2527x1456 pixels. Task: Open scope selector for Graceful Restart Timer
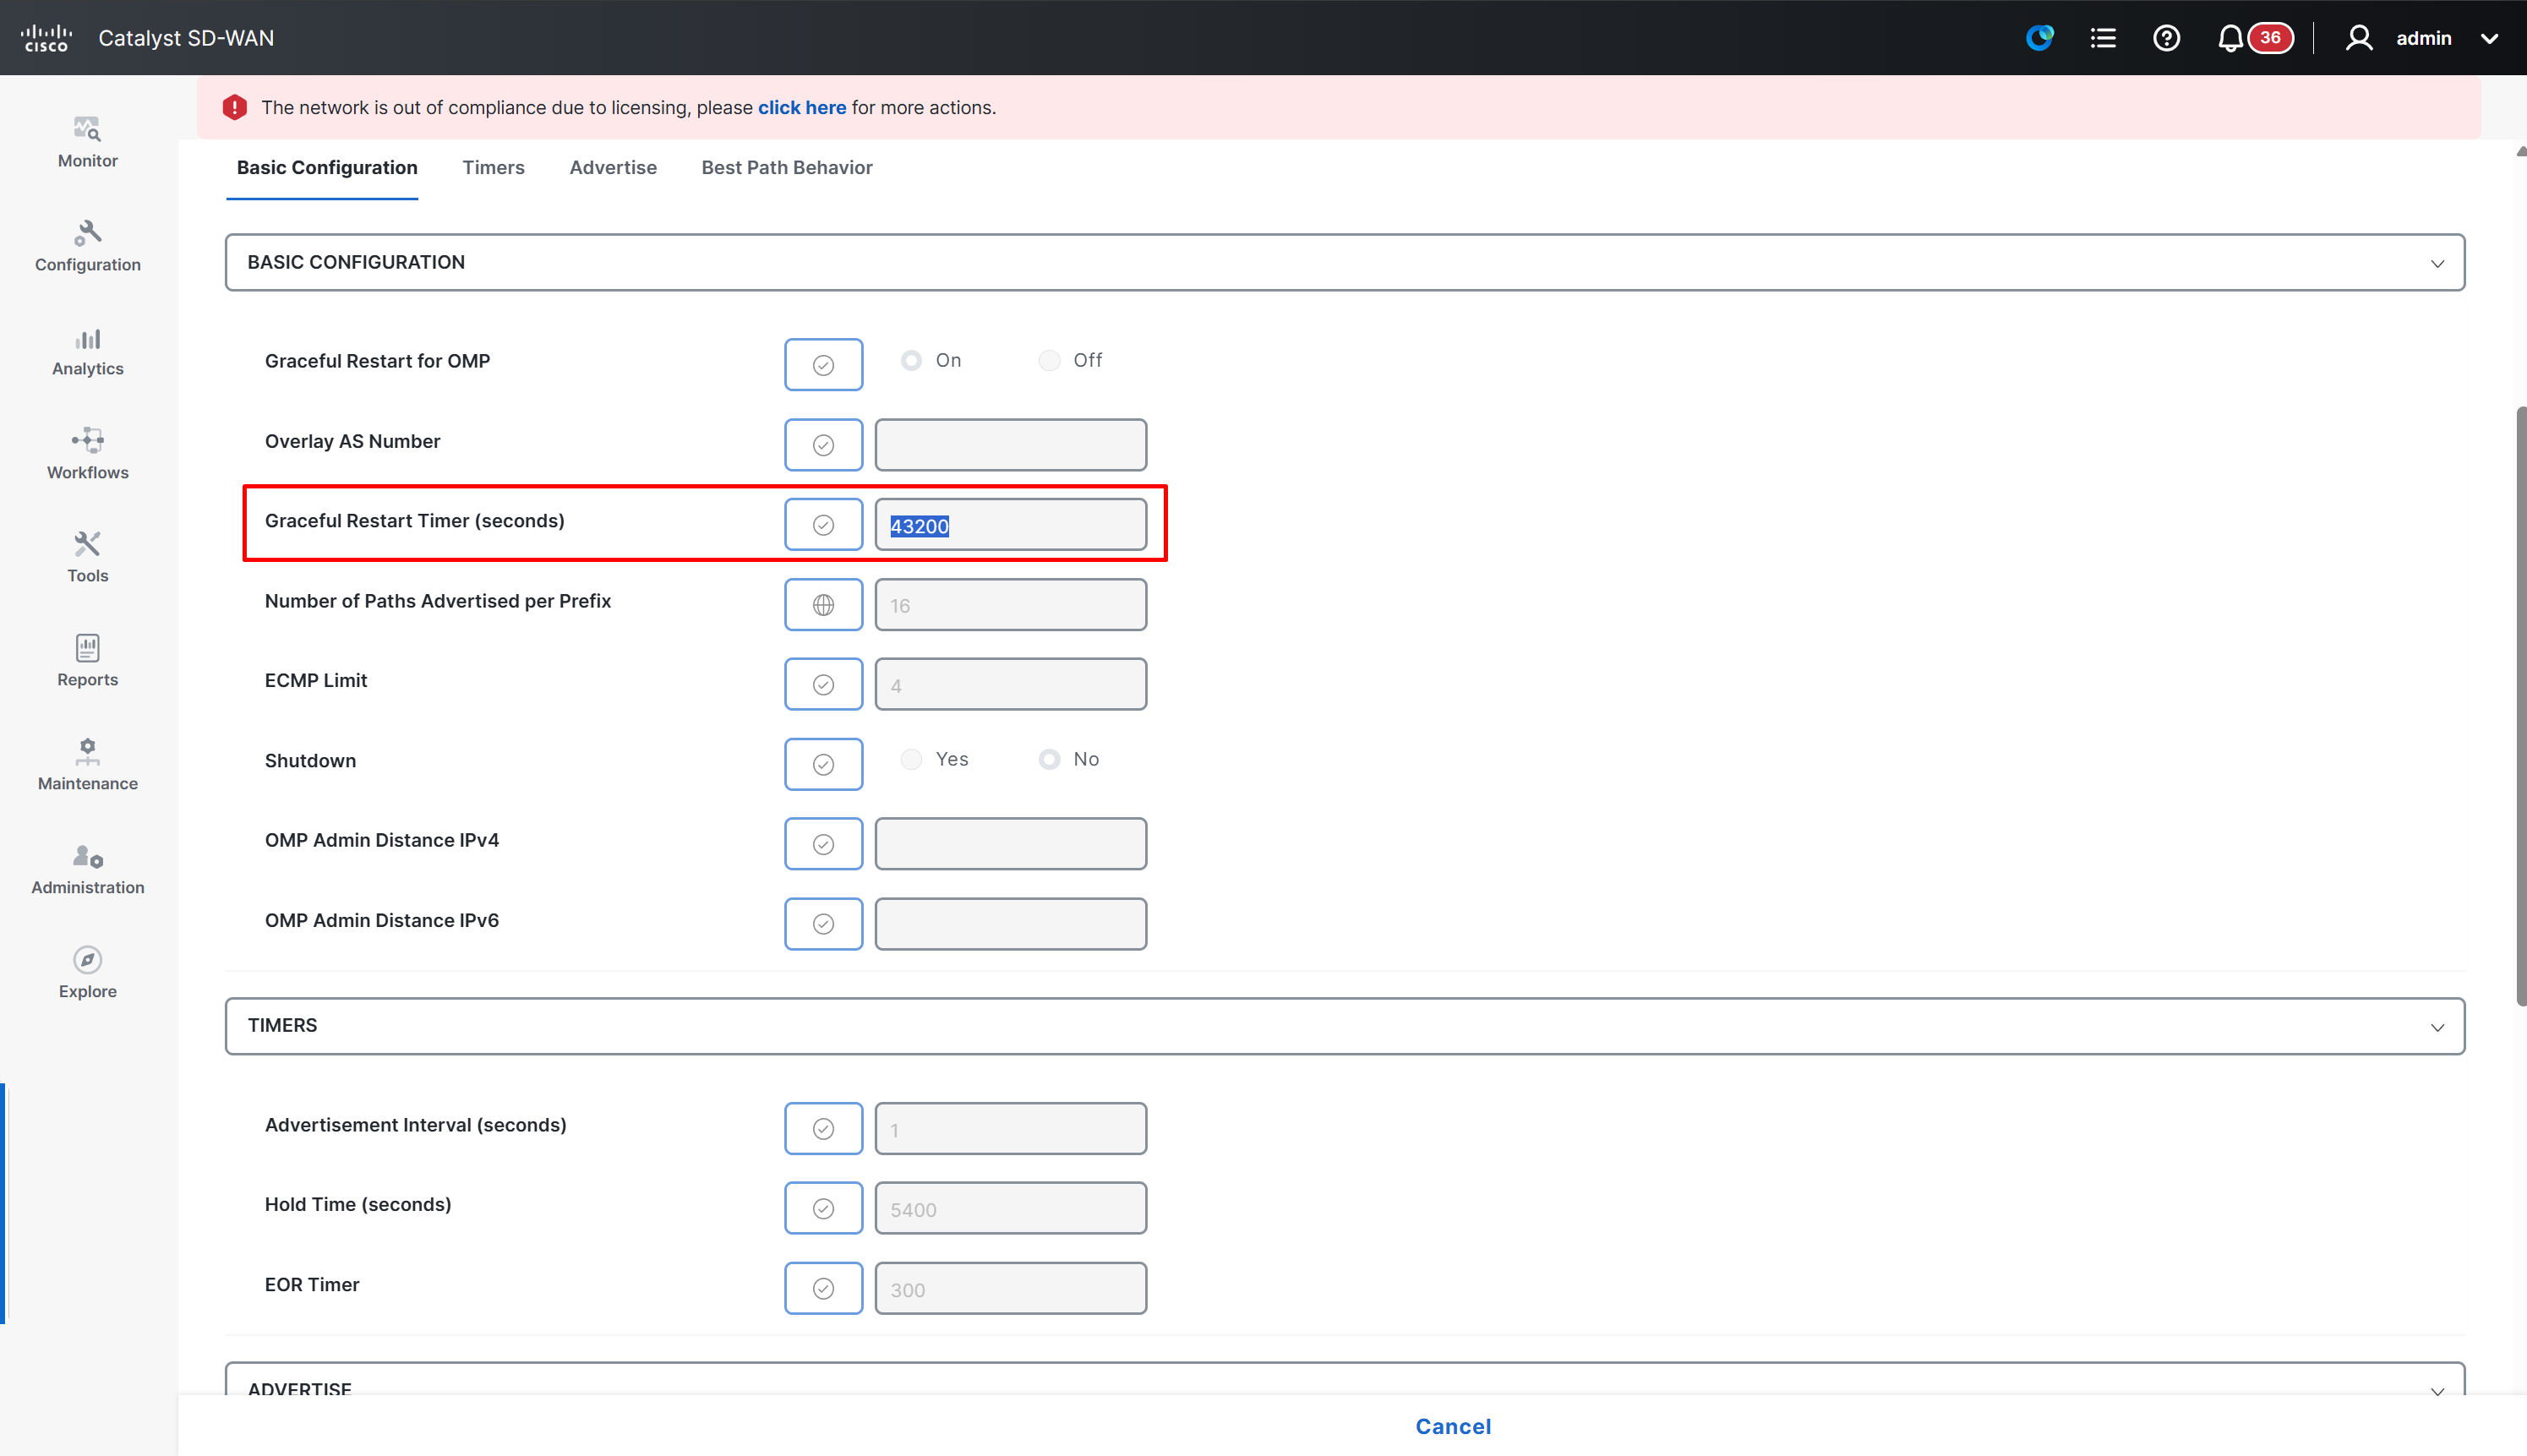[823, 524]
